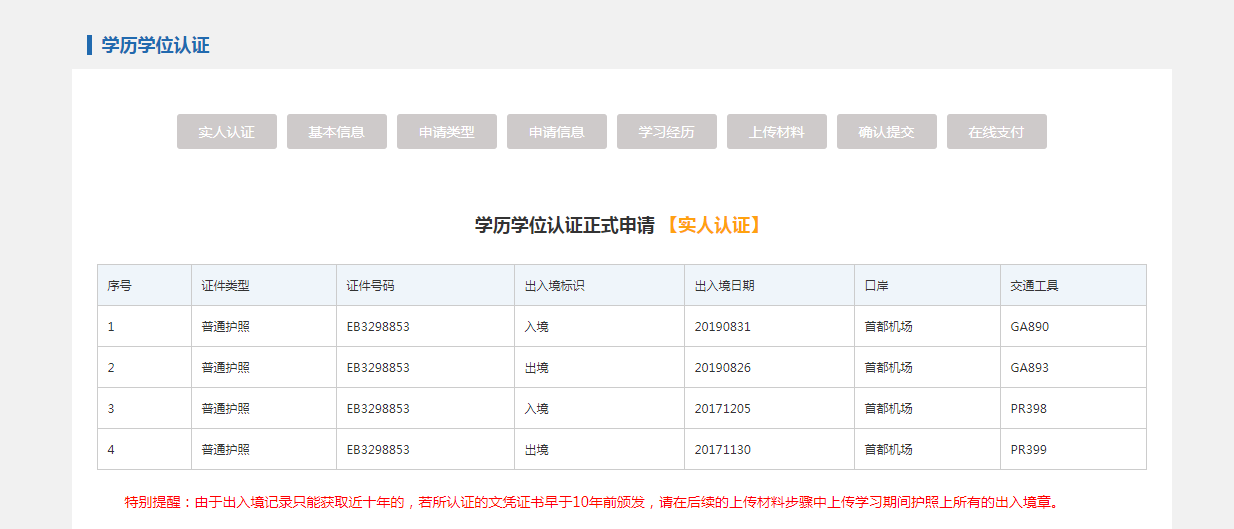The height and width of the screenshot is (529, 1234).
Task: Select the 基本信息 step
Action: coord(336,132)
